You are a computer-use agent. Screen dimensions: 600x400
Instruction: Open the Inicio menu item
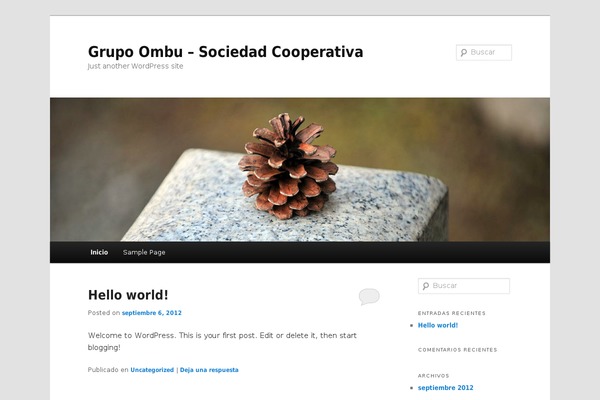[x=99, y=252]
